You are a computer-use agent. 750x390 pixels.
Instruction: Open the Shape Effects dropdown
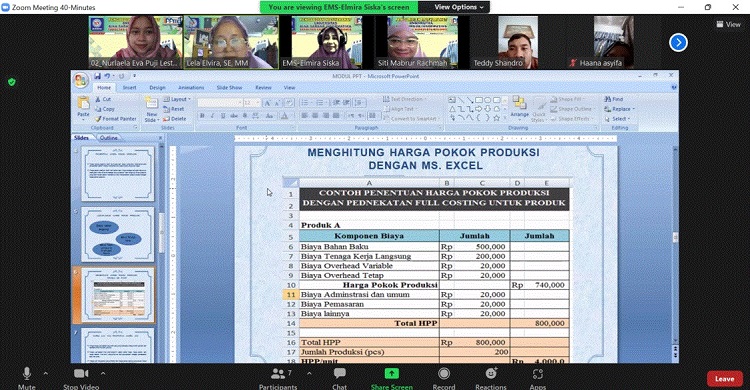click(572, 118)
